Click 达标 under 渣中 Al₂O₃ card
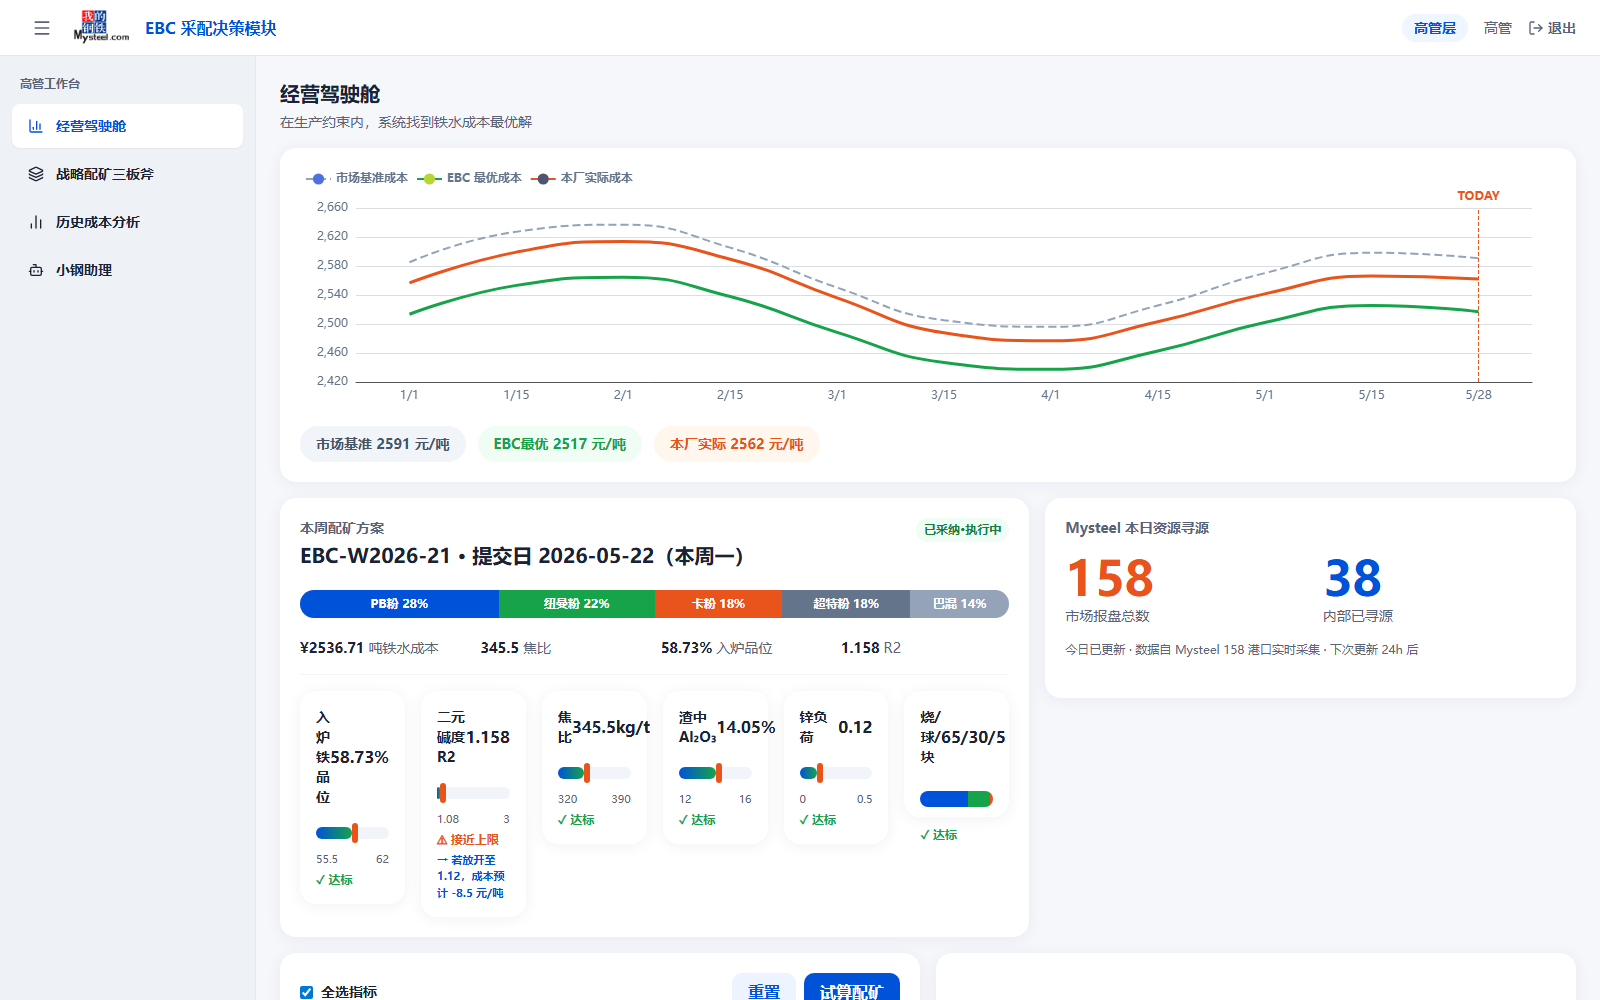This screenshot has height=1000, width=1600. [697, 820]
